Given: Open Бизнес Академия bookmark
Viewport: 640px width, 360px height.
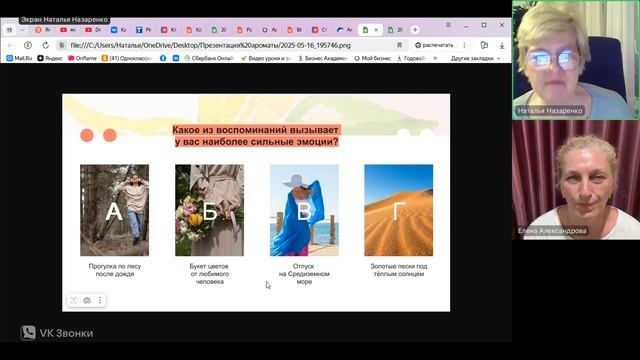Looking at the screenshot, I should 322,58.
